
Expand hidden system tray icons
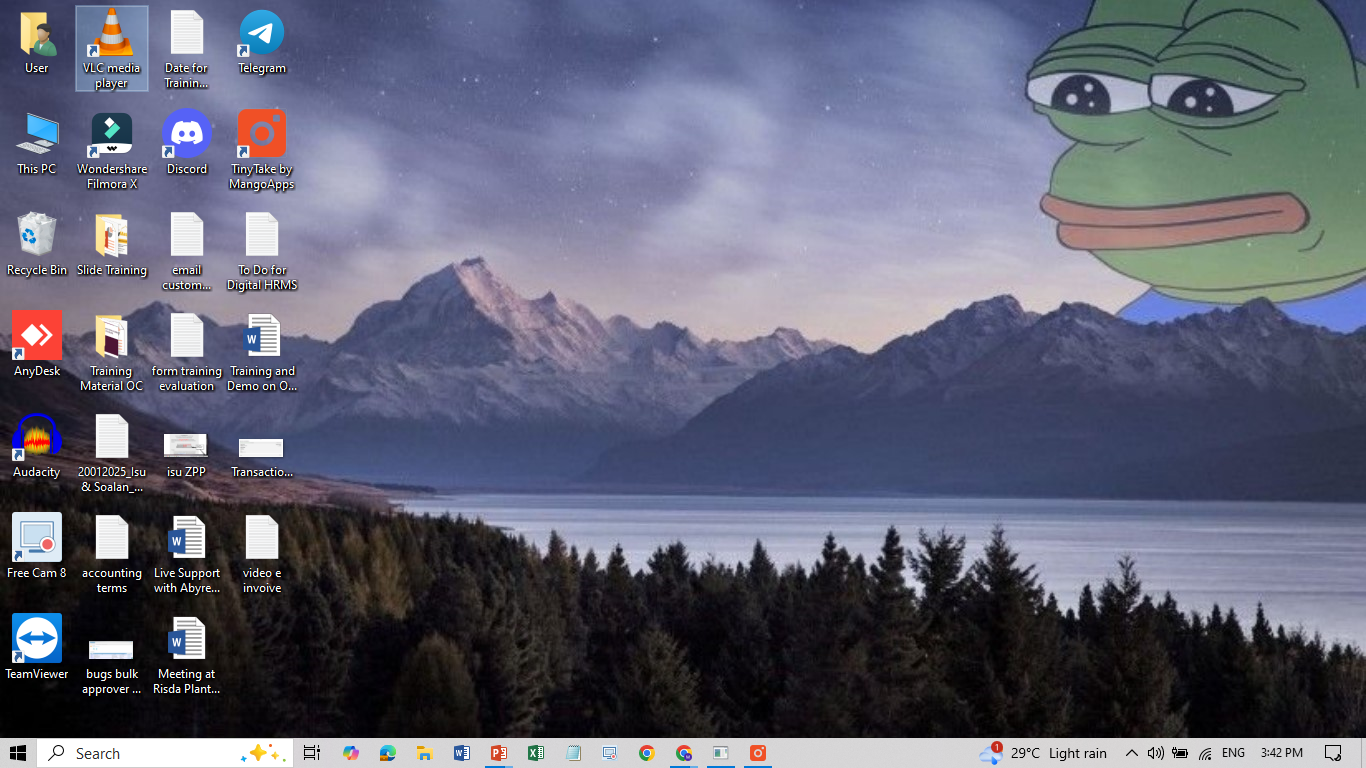tap(1131, 752)
